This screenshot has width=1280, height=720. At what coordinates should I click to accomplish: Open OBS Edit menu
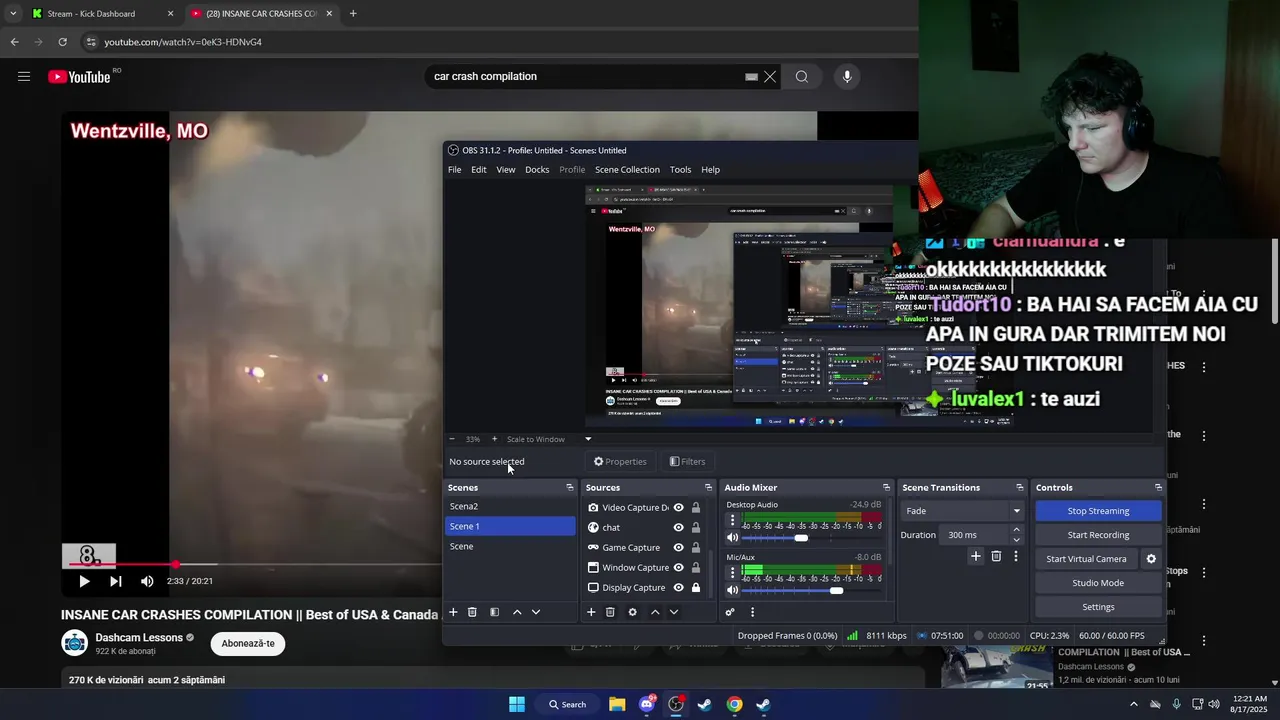[x=479, y=170]
